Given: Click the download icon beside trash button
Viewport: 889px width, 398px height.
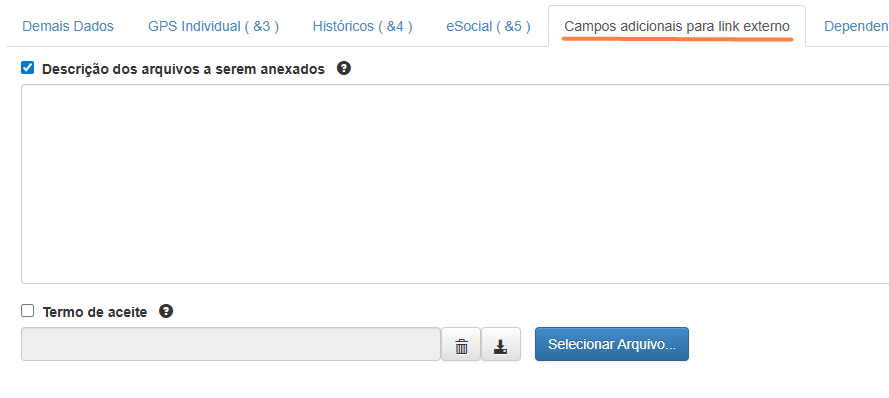Looking at the screenshot, I should (501, 344).
